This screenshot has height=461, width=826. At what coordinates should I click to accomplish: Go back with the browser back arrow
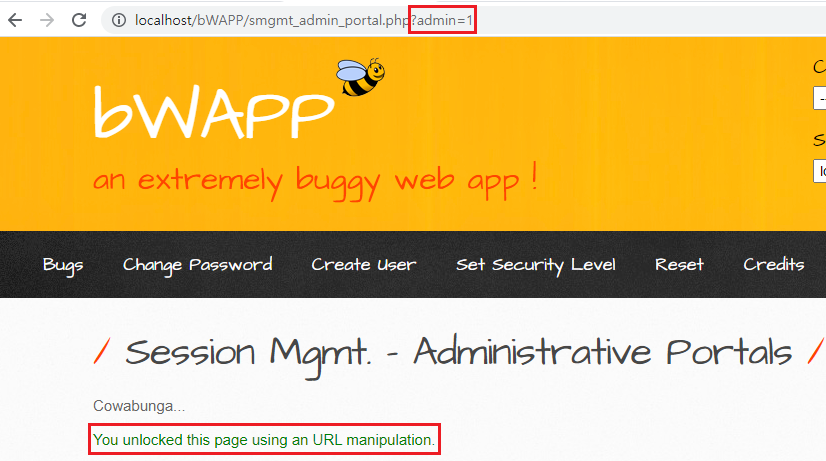coord(15,20)
